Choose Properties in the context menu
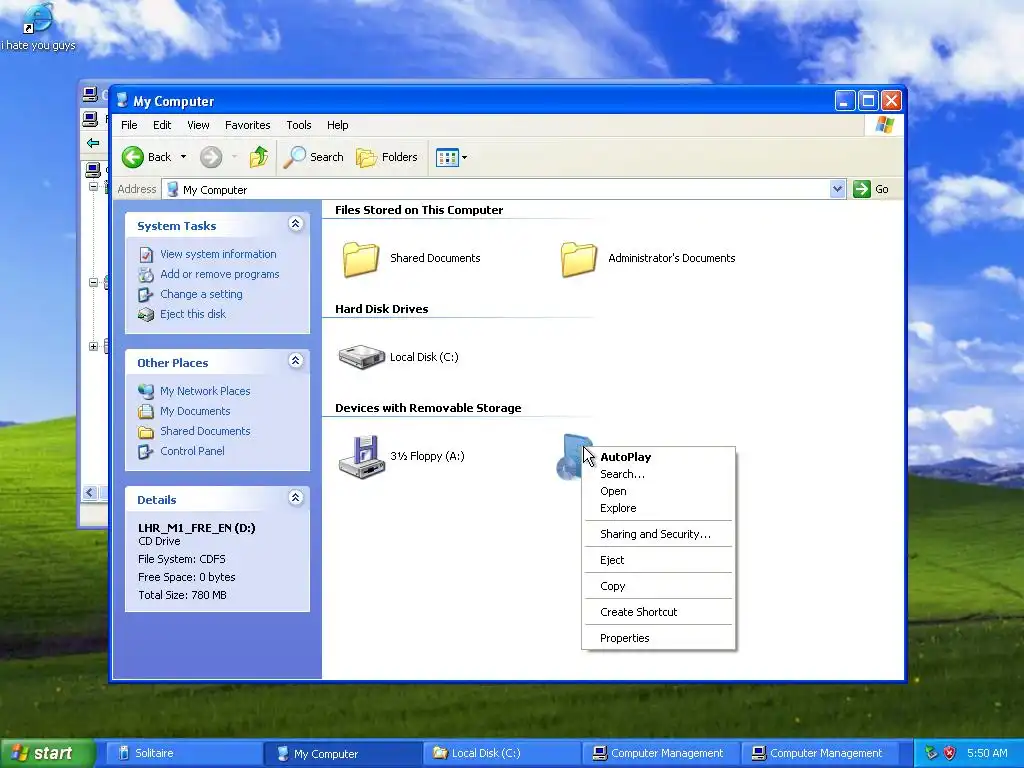Screen dimensions: 1024x768 point(658,638)
